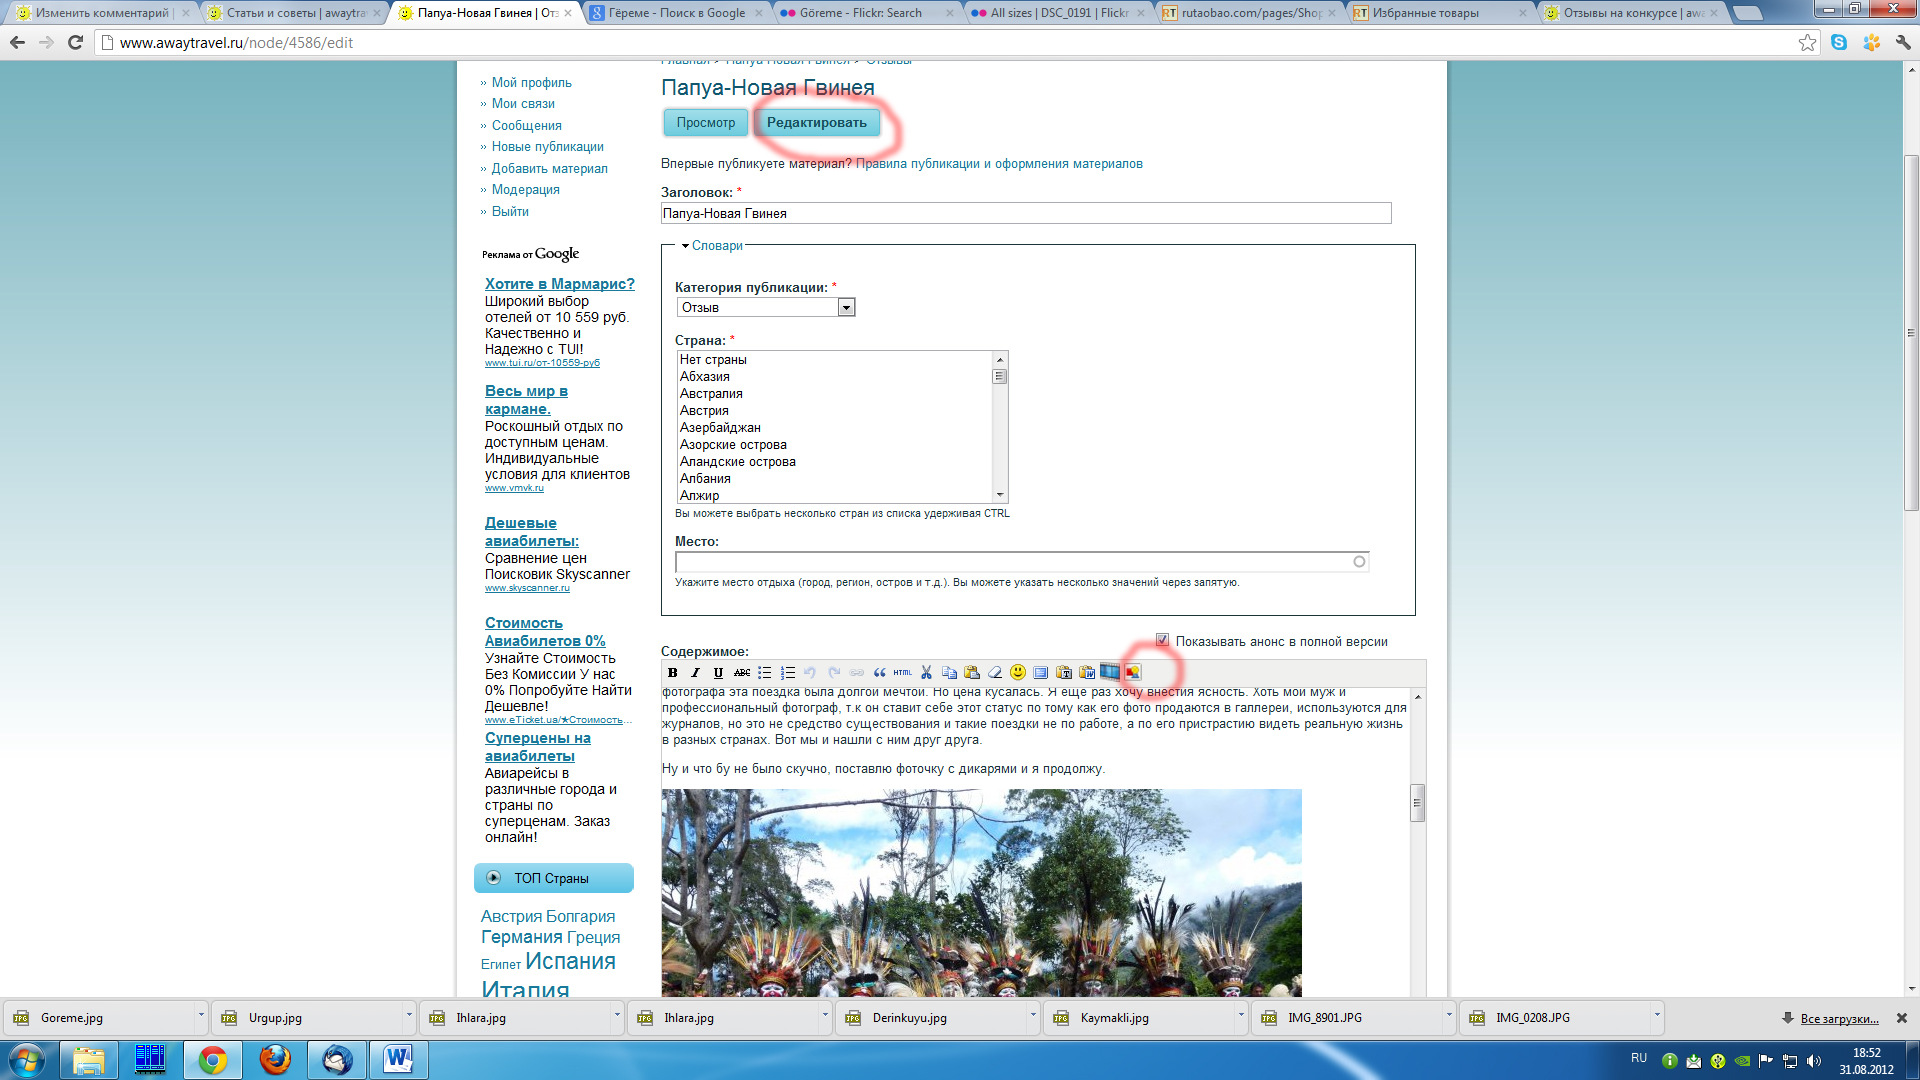Select 'Азербайджан' in the country list
This screenshot has width=1920, height=1080.
[720, 427]
